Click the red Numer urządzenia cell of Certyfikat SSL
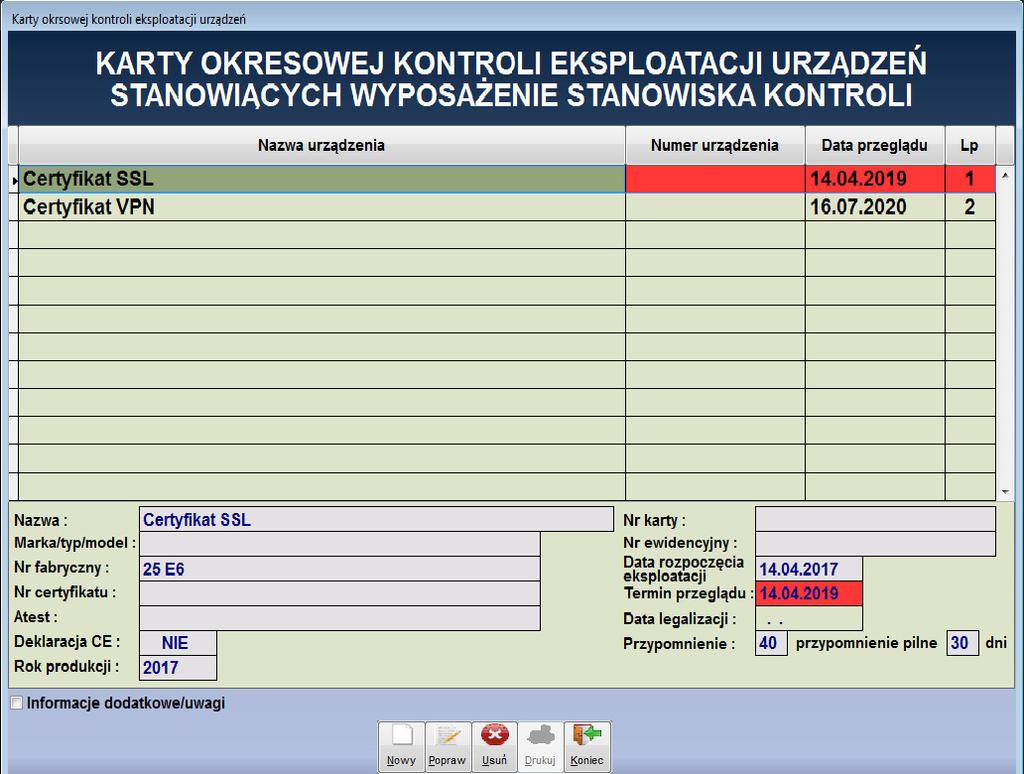Viewport: 1024px width, 774px height. [715, 179]
